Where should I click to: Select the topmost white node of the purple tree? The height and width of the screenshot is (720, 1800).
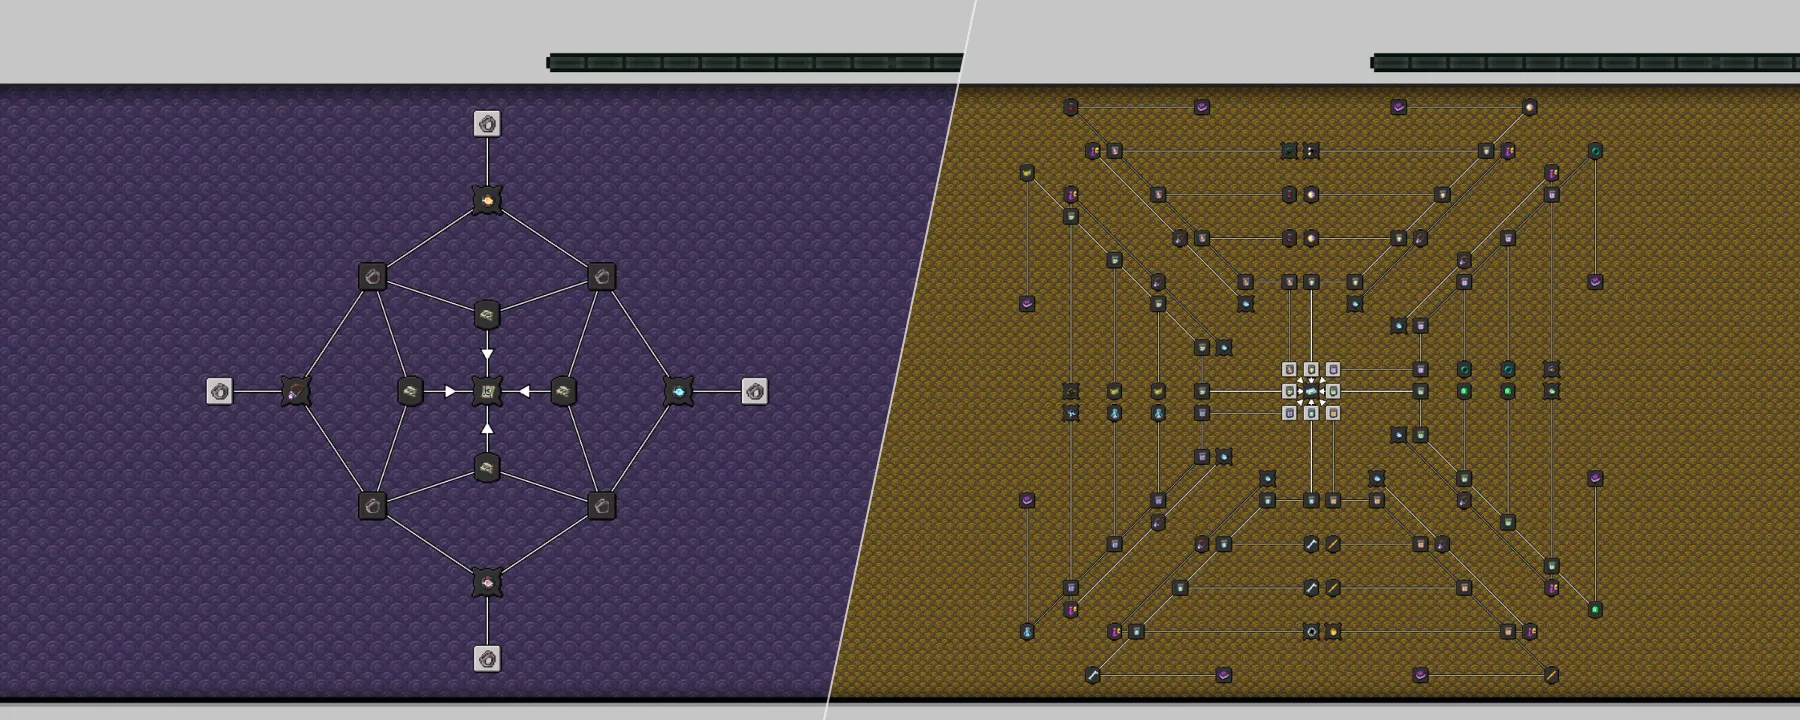[x=487, y=124]
